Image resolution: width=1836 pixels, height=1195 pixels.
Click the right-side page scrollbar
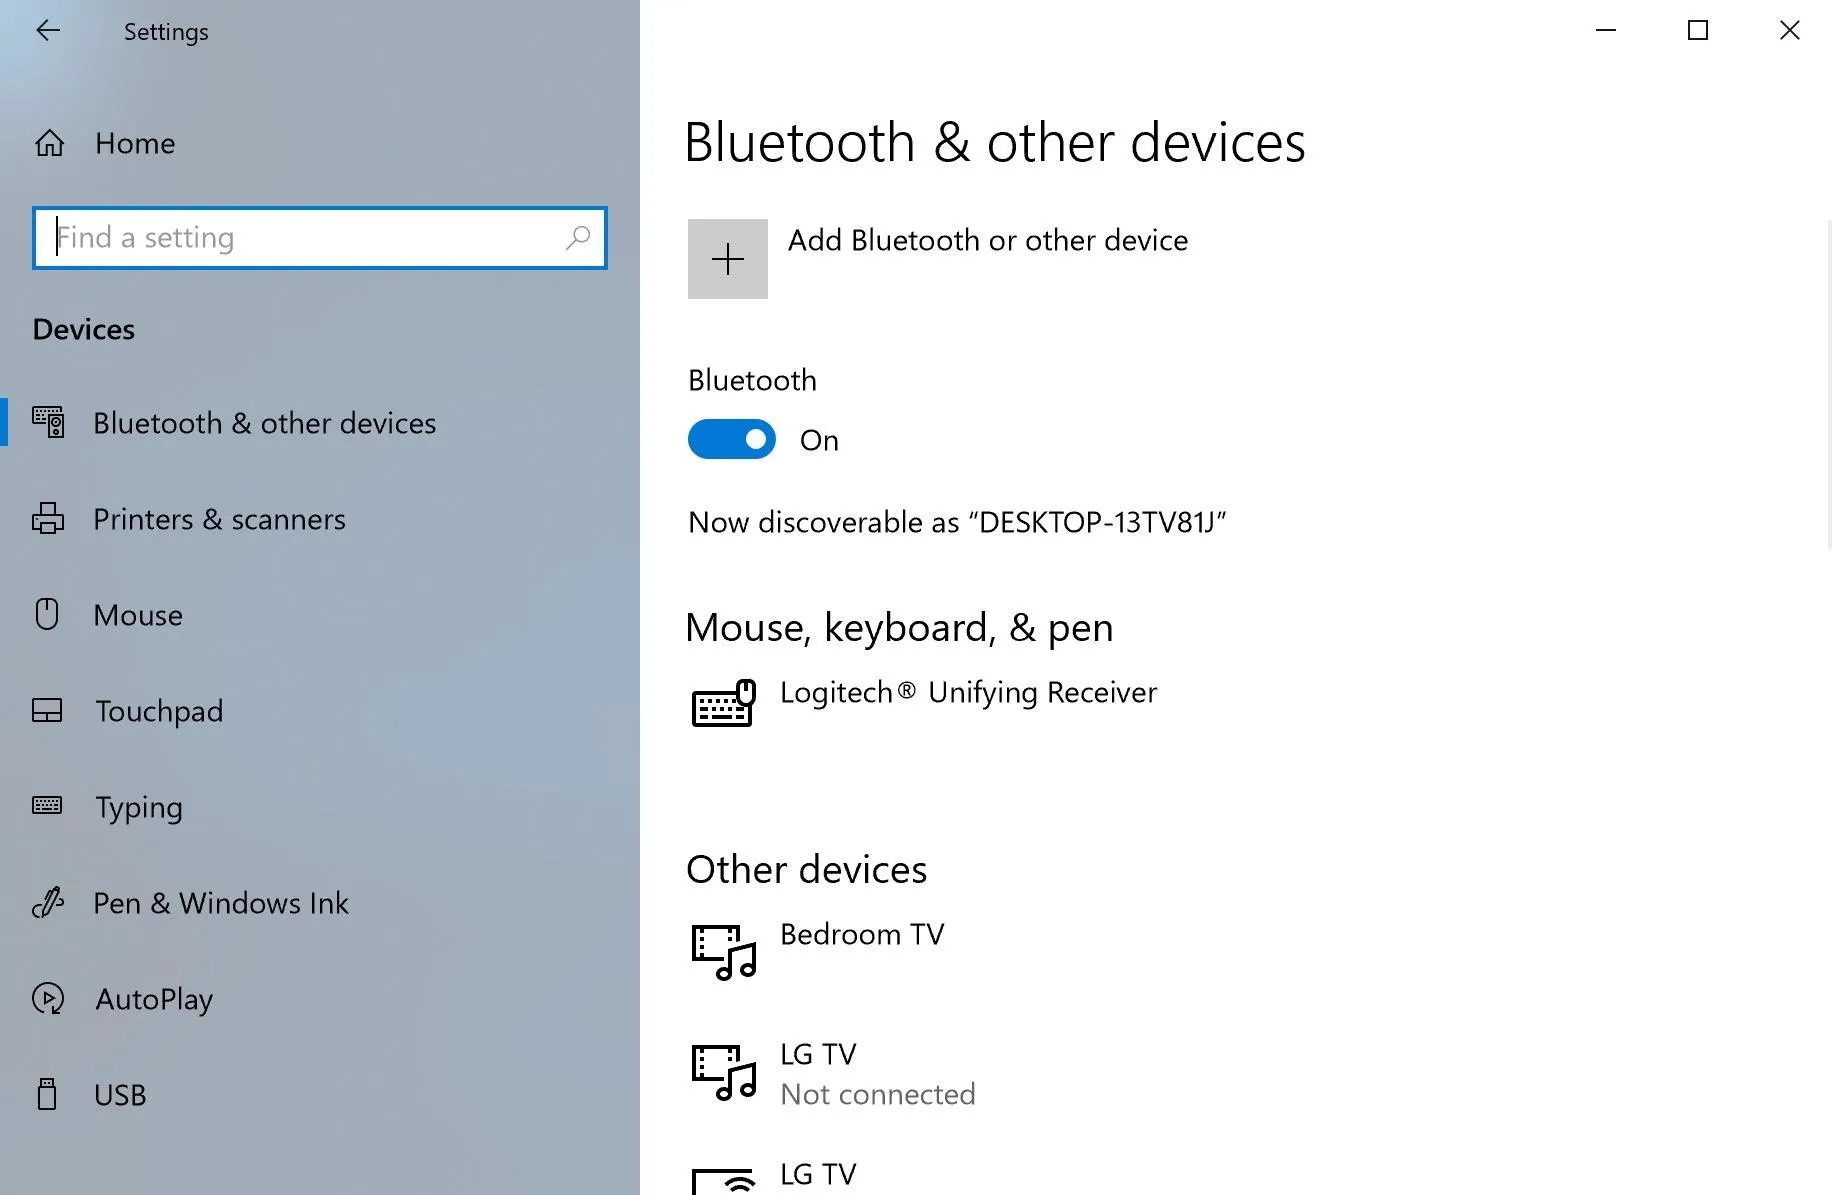pyautogui.click(x=1830, y=385)
